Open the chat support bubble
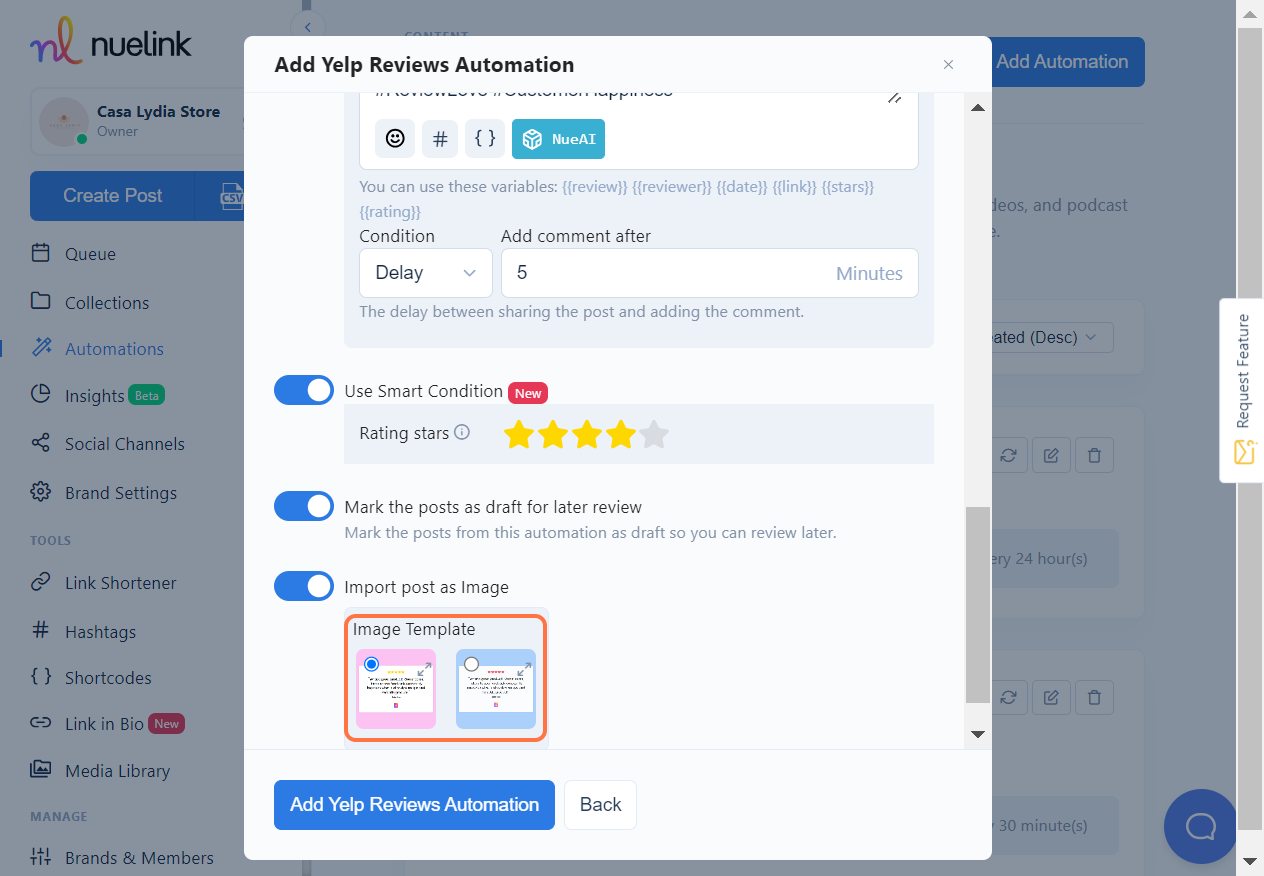The height and width of the screenshot is (876, 1264). [x=1200, y=826]
